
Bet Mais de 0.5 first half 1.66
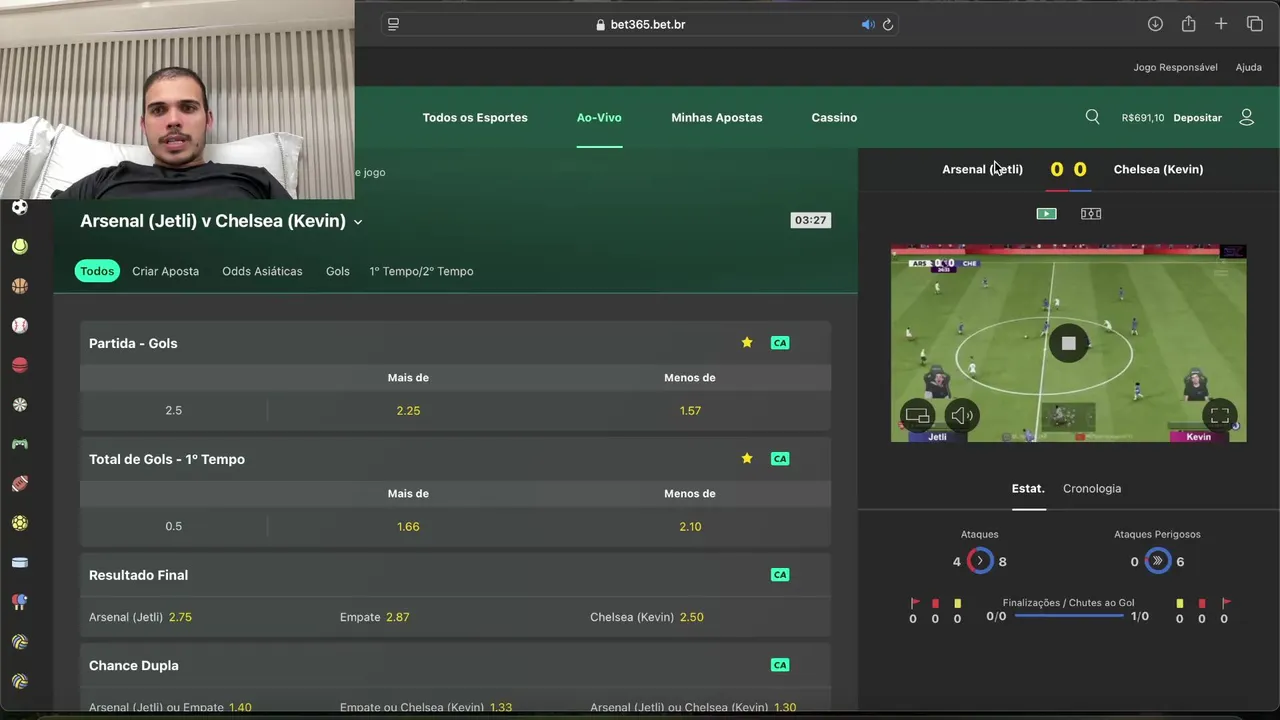tap(408, 526)
